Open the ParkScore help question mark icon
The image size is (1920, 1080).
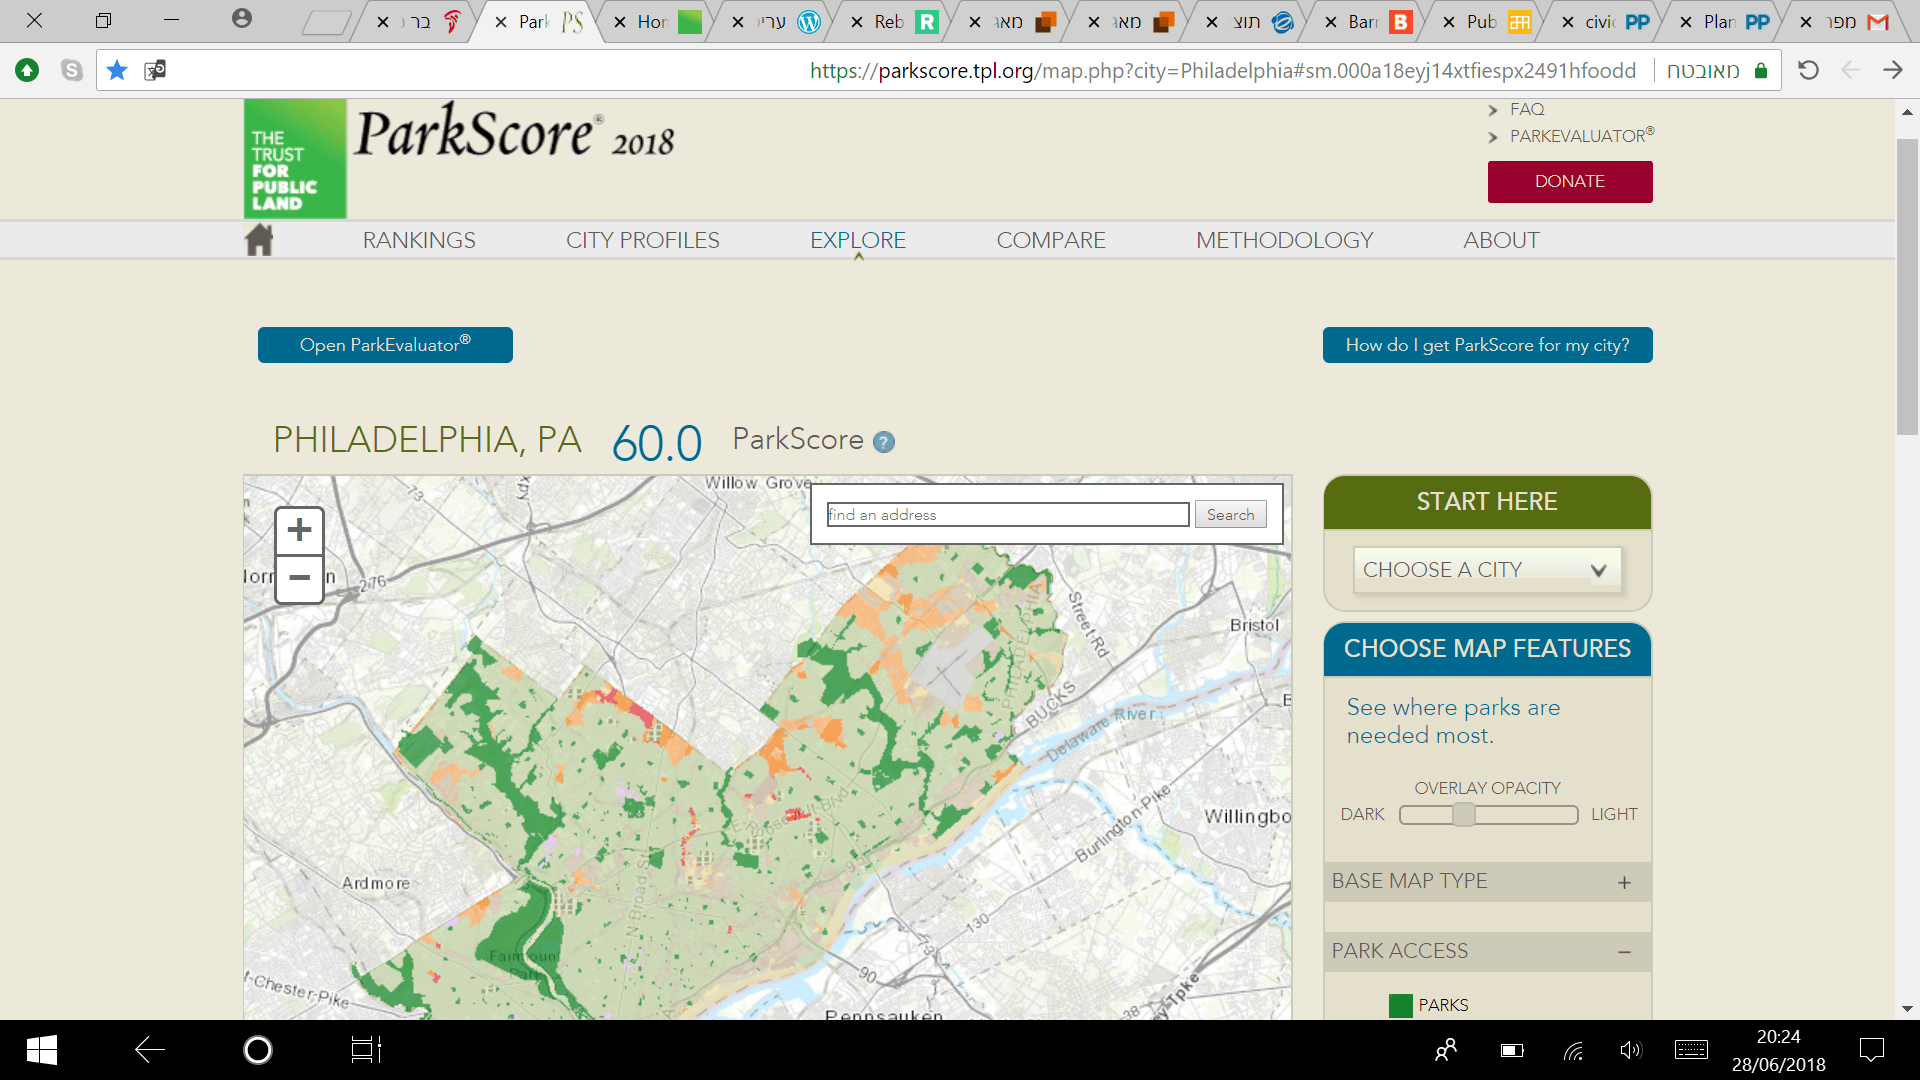coord(884,442)
